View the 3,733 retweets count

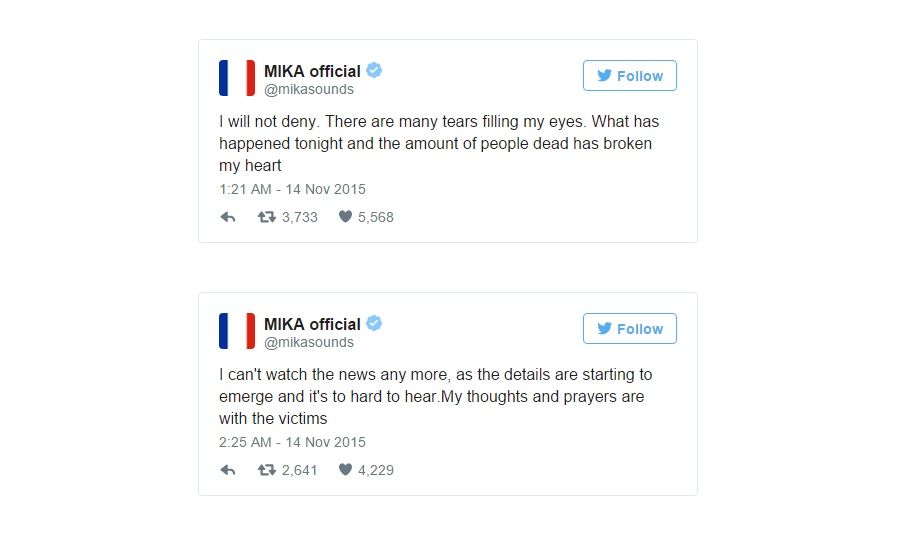[300, 218]
